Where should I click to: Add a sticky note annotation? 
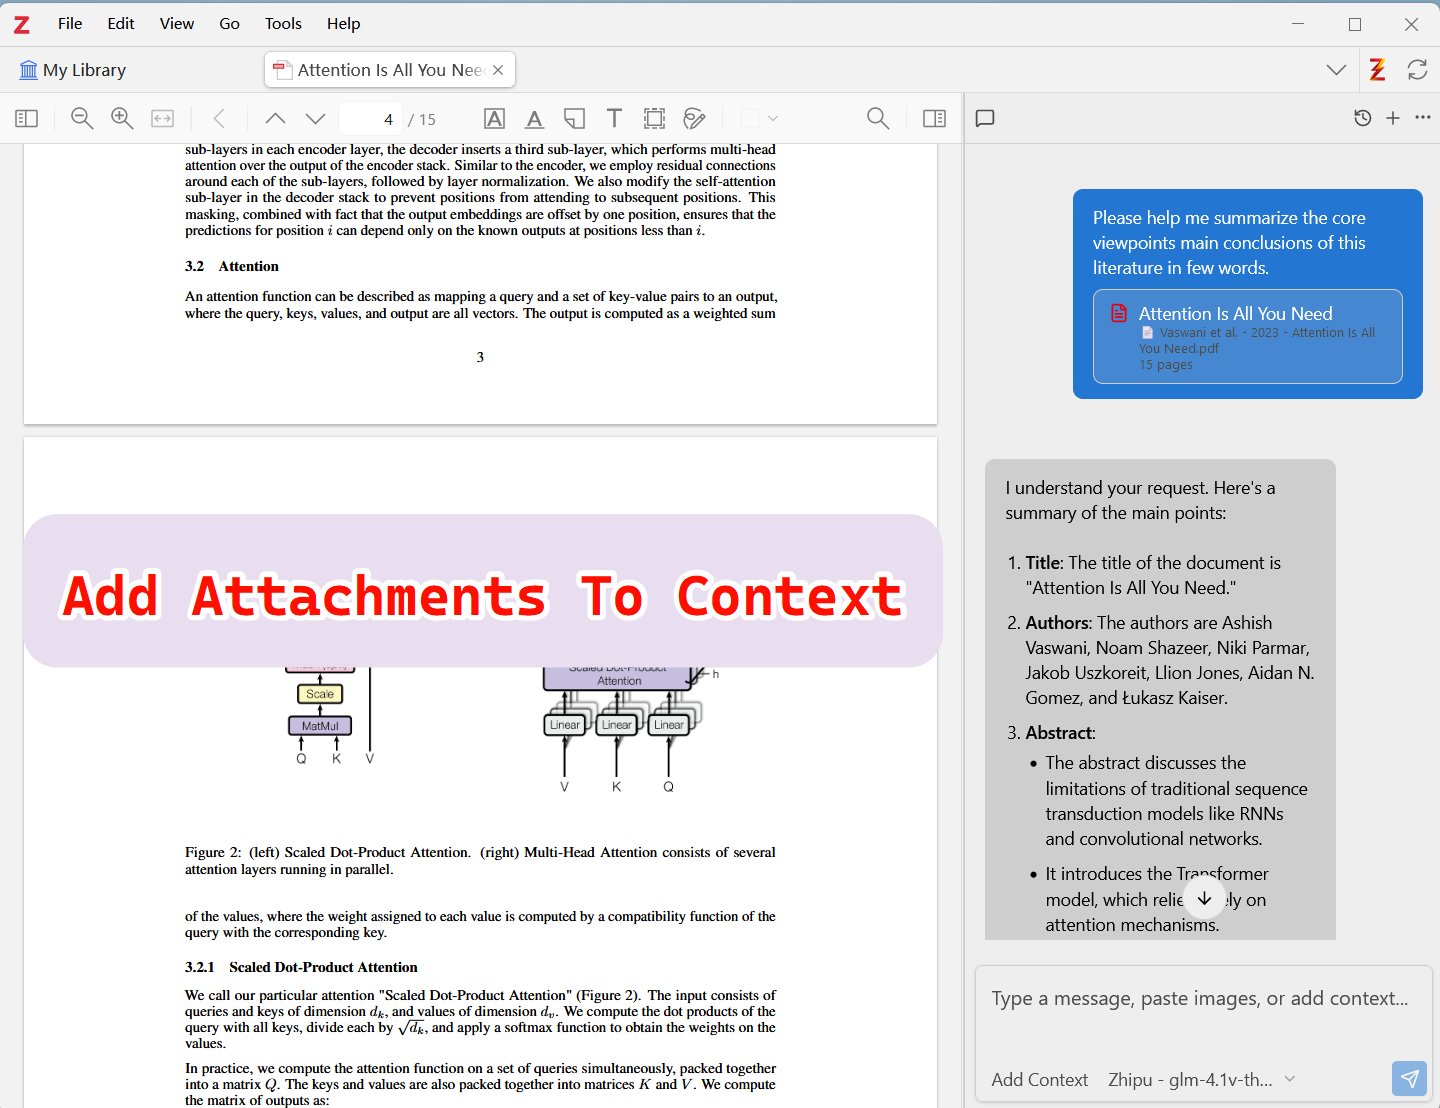coord(574,118)
